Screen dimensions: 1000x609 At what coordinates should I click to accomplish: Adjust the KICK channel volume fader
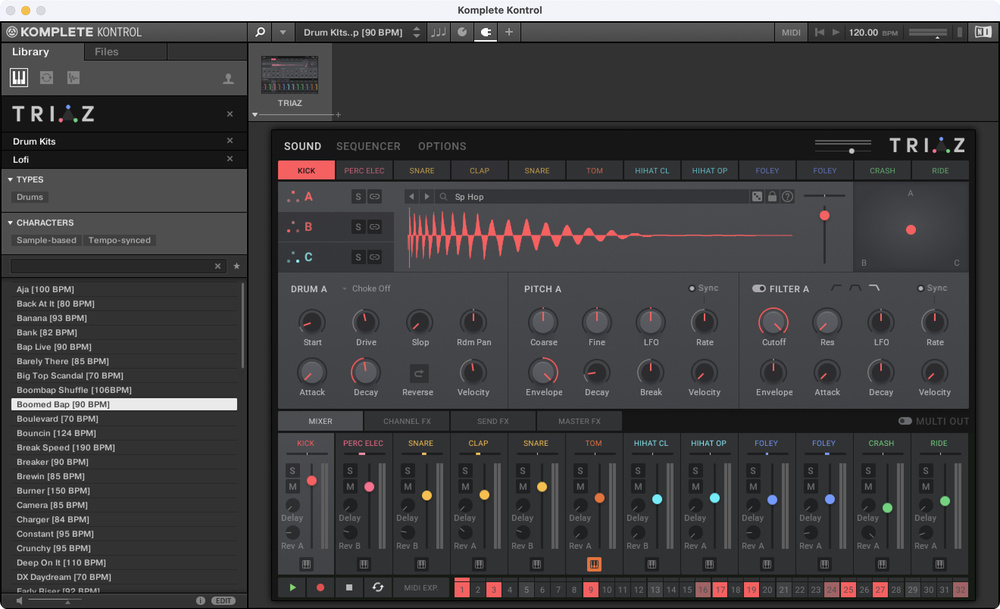pyautogui.click(x=312, y=481)
